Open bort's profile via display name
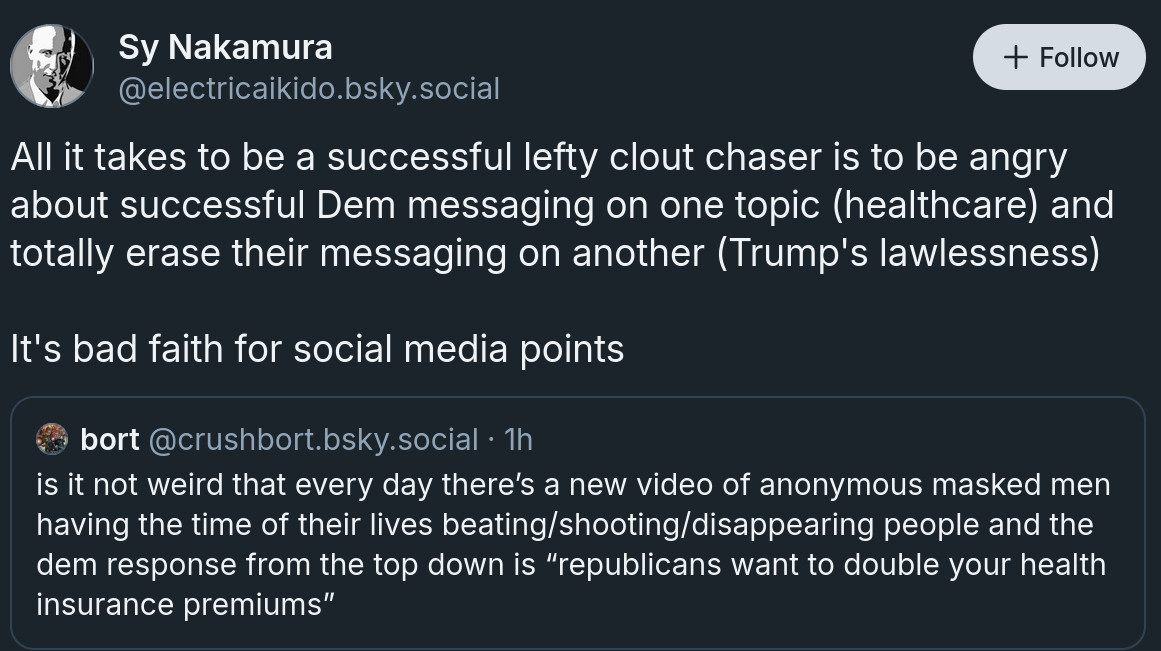Image resolution: width=1161 pixels, height=651 pixels. pyautogui.click(x=109, y=439)
